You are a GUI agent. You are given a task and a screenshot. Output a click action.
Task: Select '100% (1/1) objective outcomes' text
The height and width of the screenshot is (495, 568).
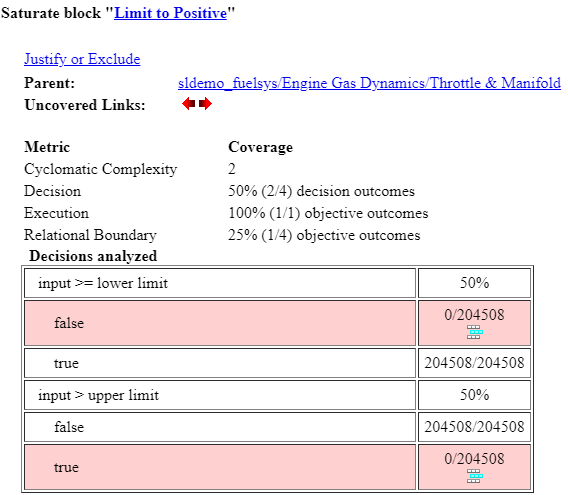pos(328,213)
